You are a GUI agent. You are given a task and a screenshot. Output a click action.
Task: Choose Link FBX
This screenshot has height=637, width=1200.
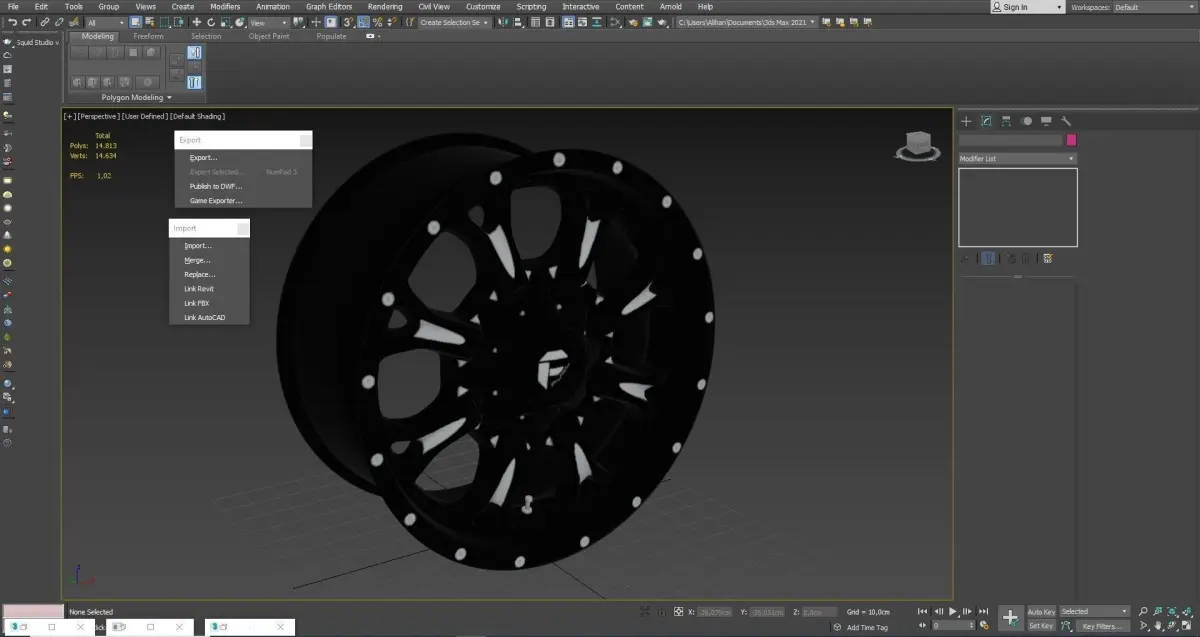tap(196, 303)
